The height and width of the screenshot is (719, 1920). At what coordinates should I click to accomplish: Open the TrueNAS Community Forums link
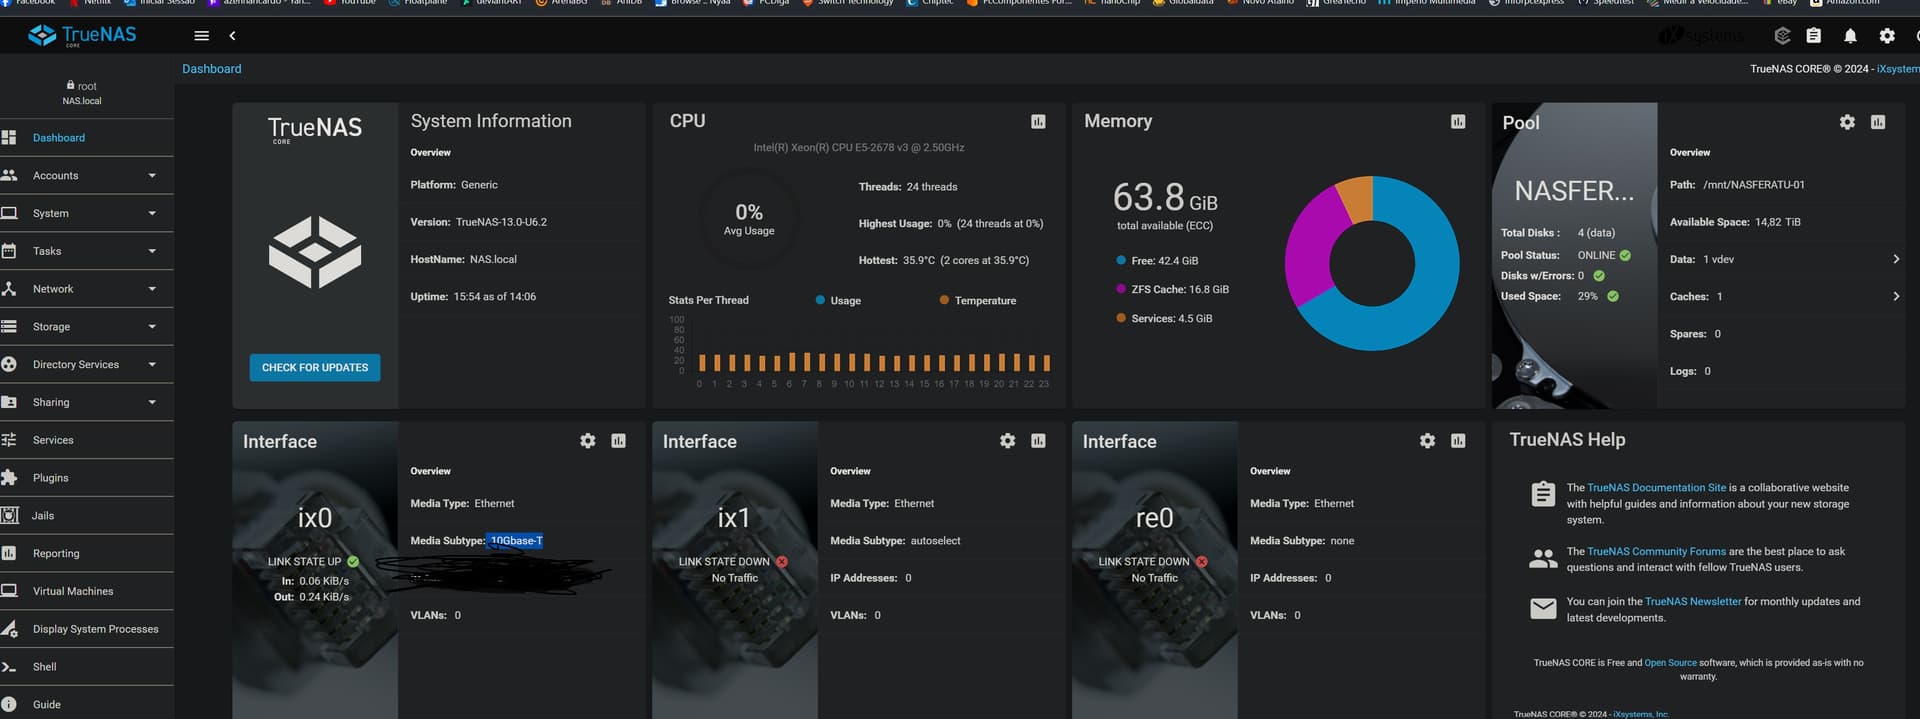coord(1656,552)
